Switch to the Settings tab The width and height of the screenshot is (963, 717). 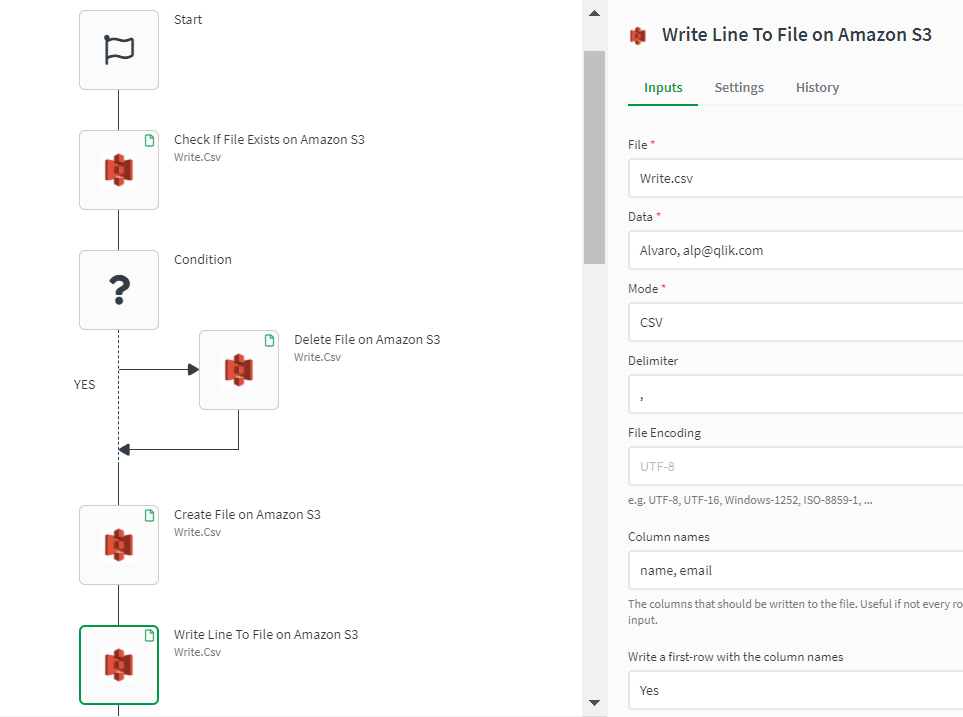tap(738, 87)
